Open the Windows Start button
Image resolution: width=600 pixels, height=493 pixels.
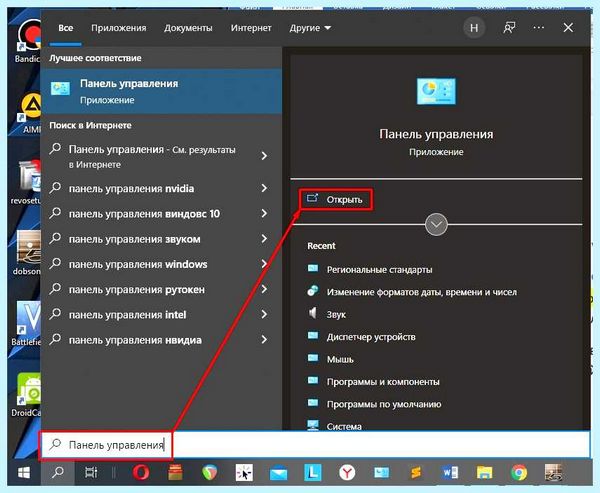coord(24,473)
